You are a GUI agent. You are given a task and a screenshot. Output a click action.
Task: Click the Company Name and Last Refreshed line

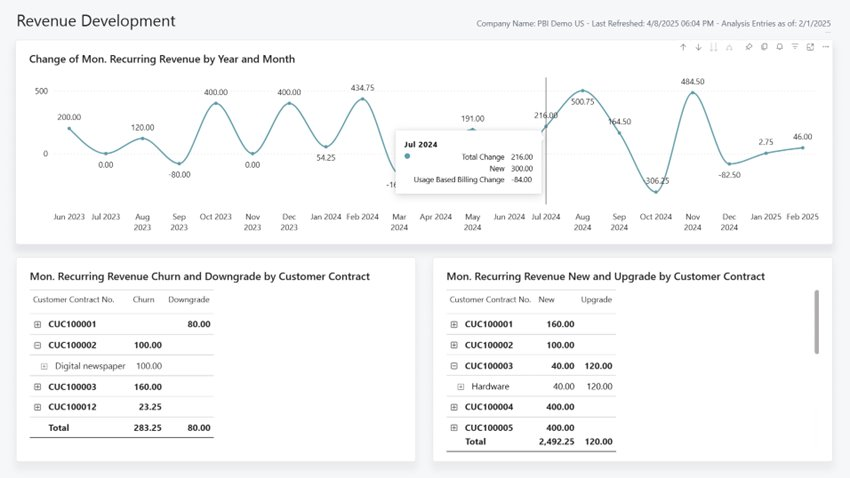tap(653, 24)
